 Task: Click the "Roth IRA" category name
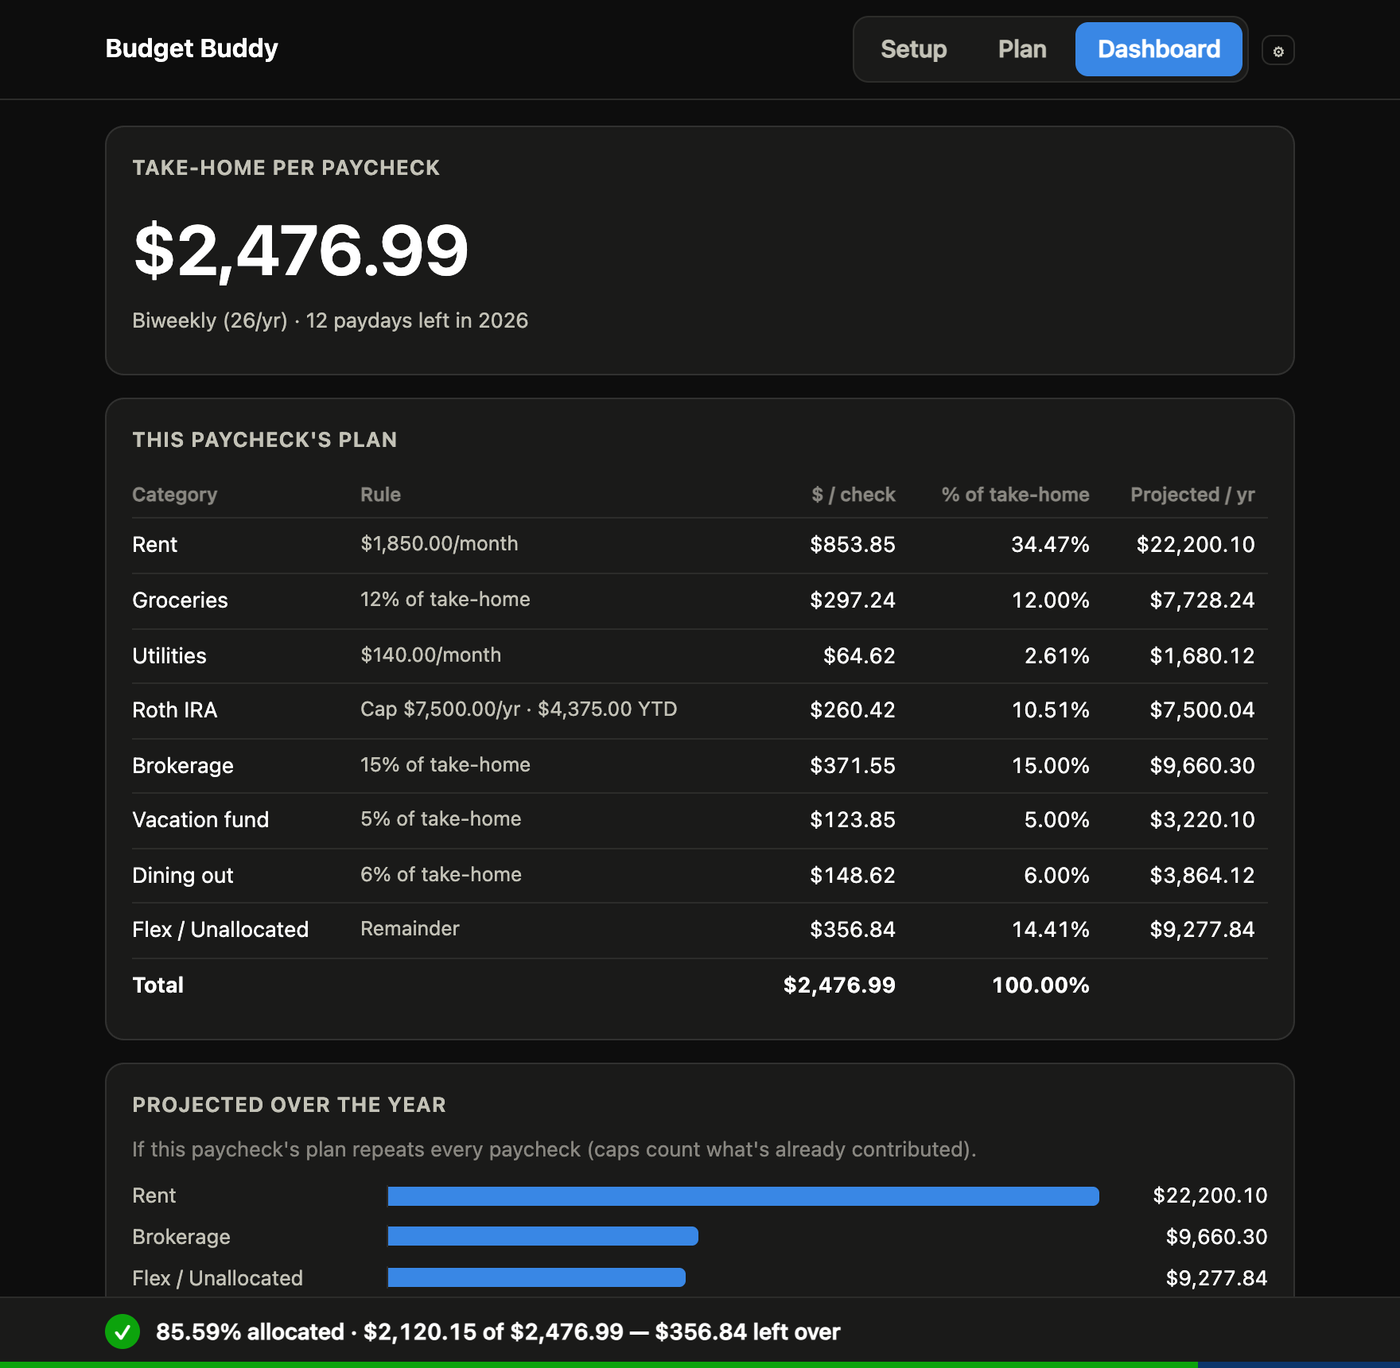(175, 710)
